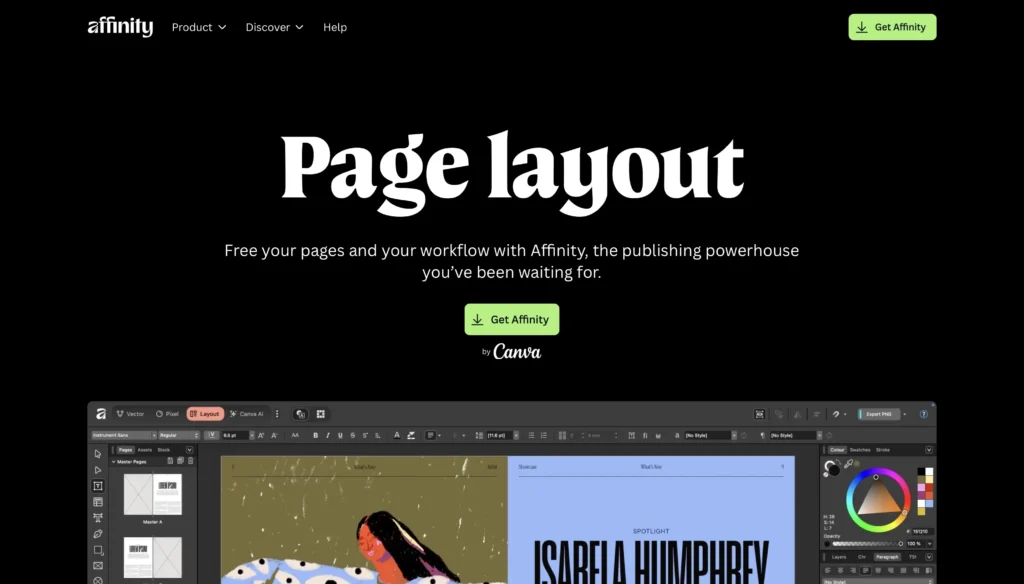Open the Instrument Sans font family dropdown
This screenshot has width=1024, height=584.
[x=124, y=435]
